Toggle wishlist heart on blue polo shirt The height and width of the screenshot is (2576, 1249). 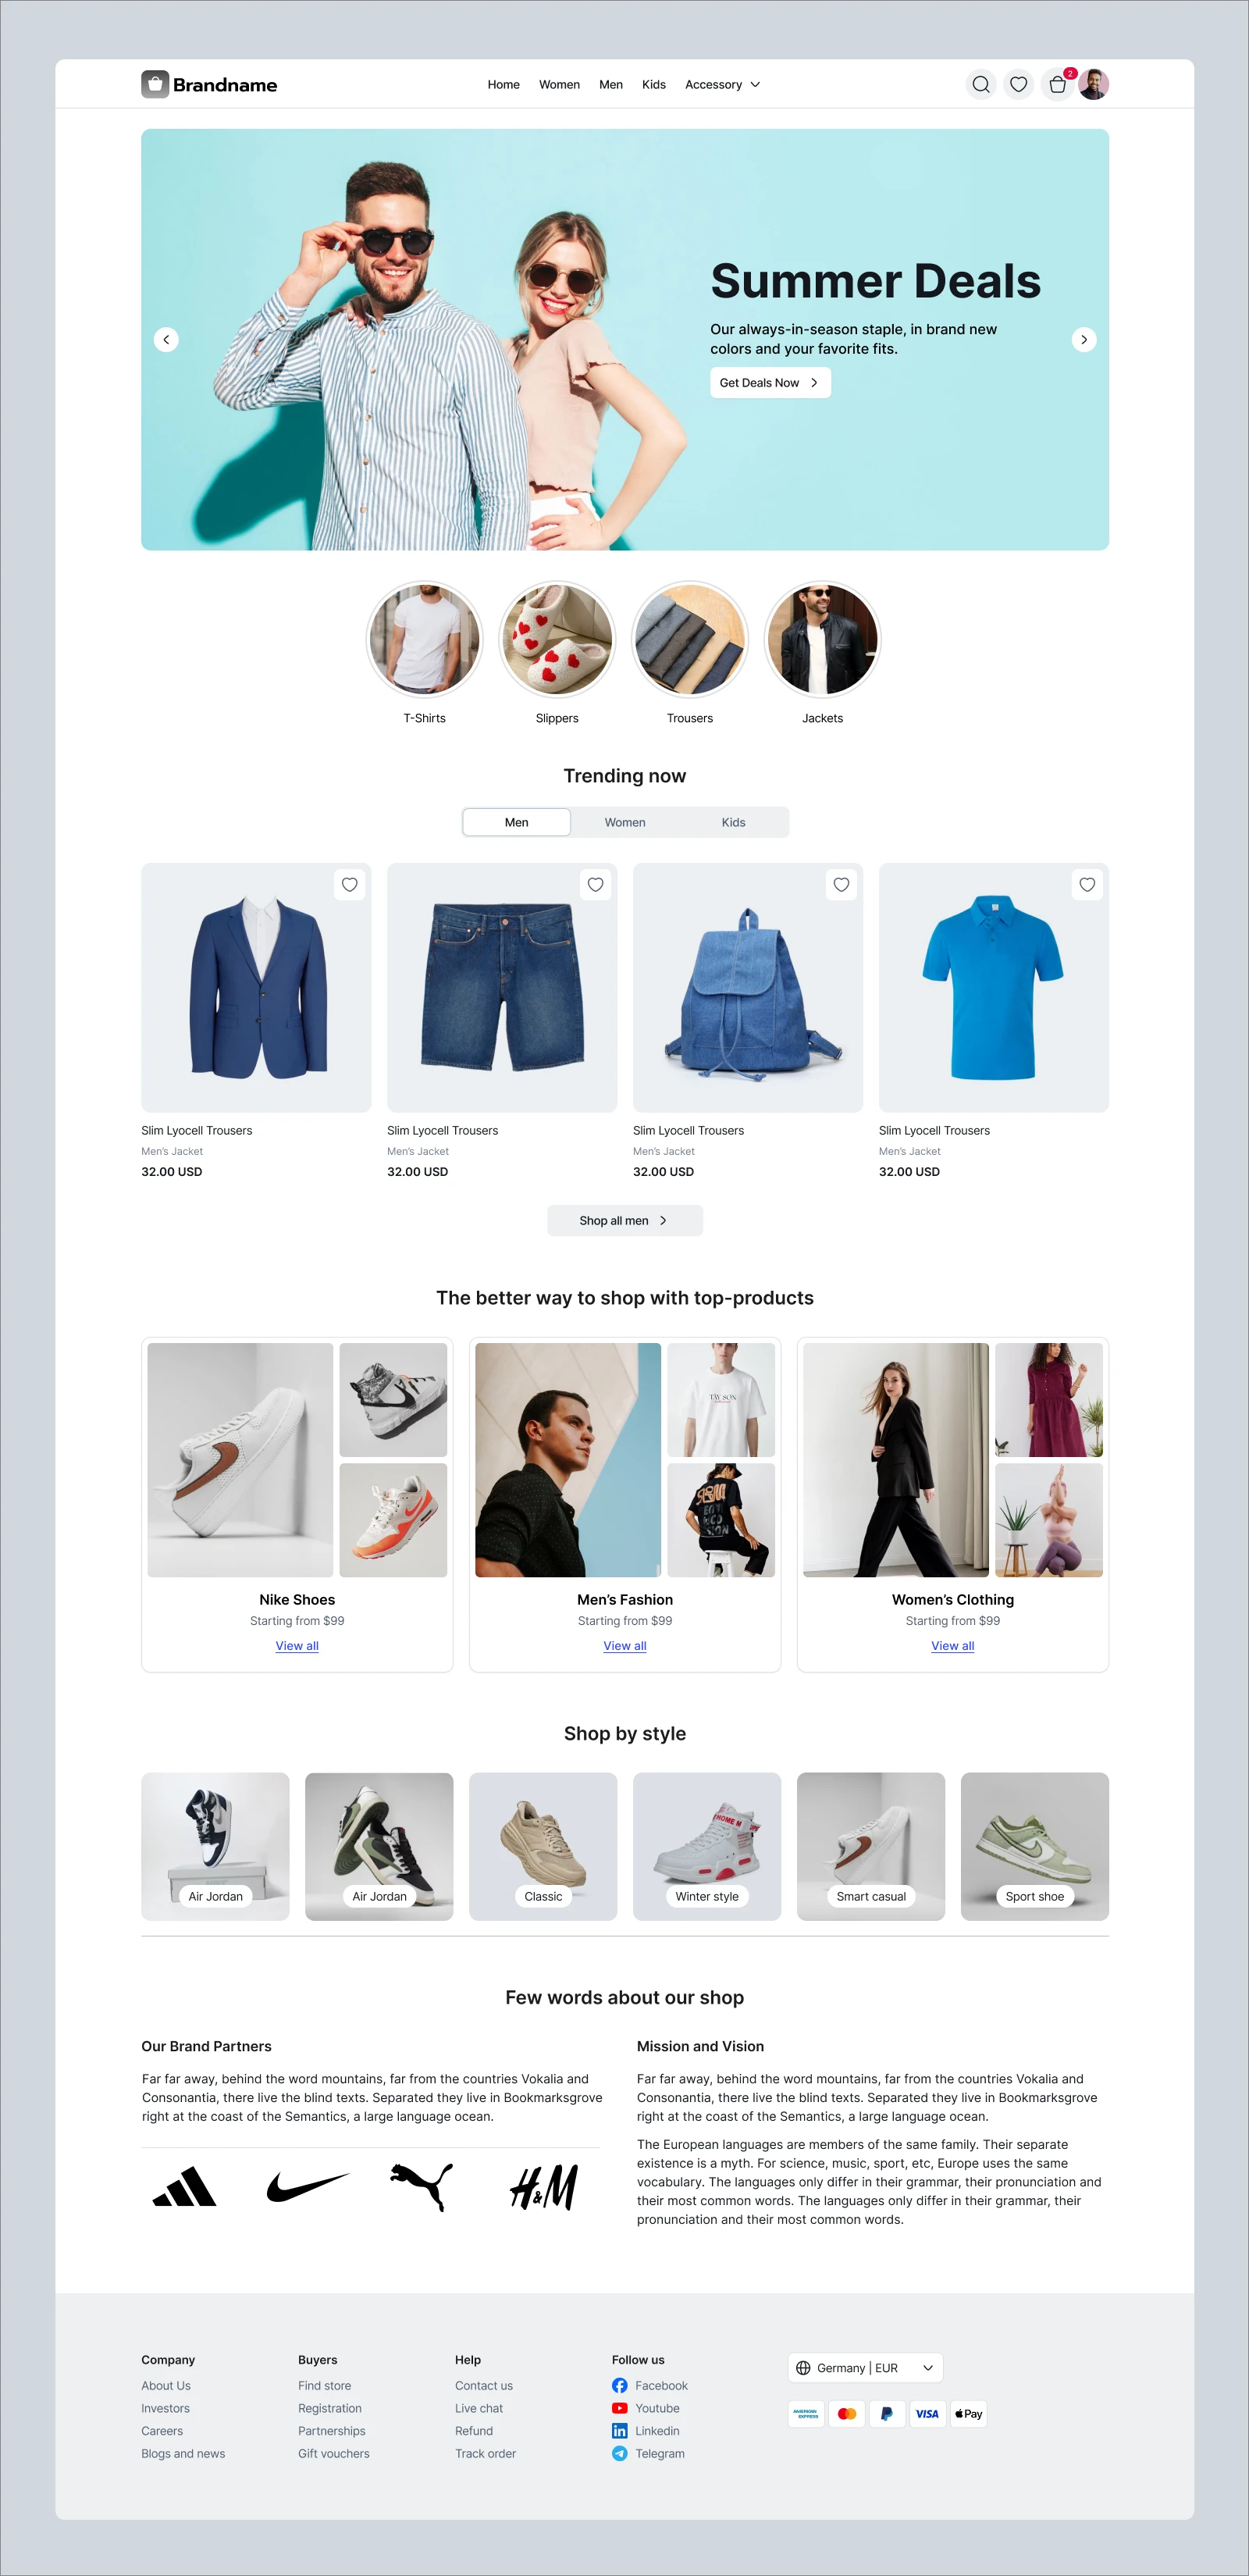(x=1087, y=885)
